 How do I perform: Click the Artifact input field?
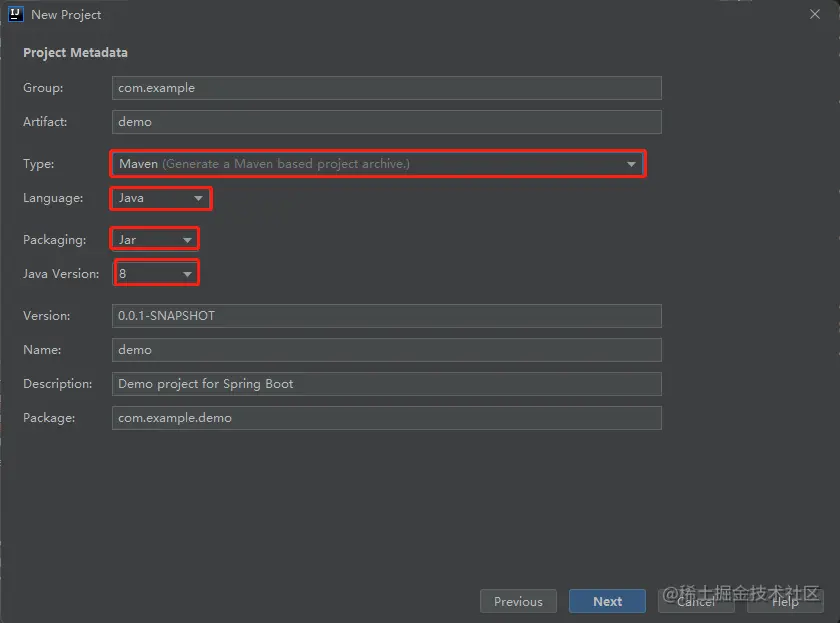click(x=386, y=122)
